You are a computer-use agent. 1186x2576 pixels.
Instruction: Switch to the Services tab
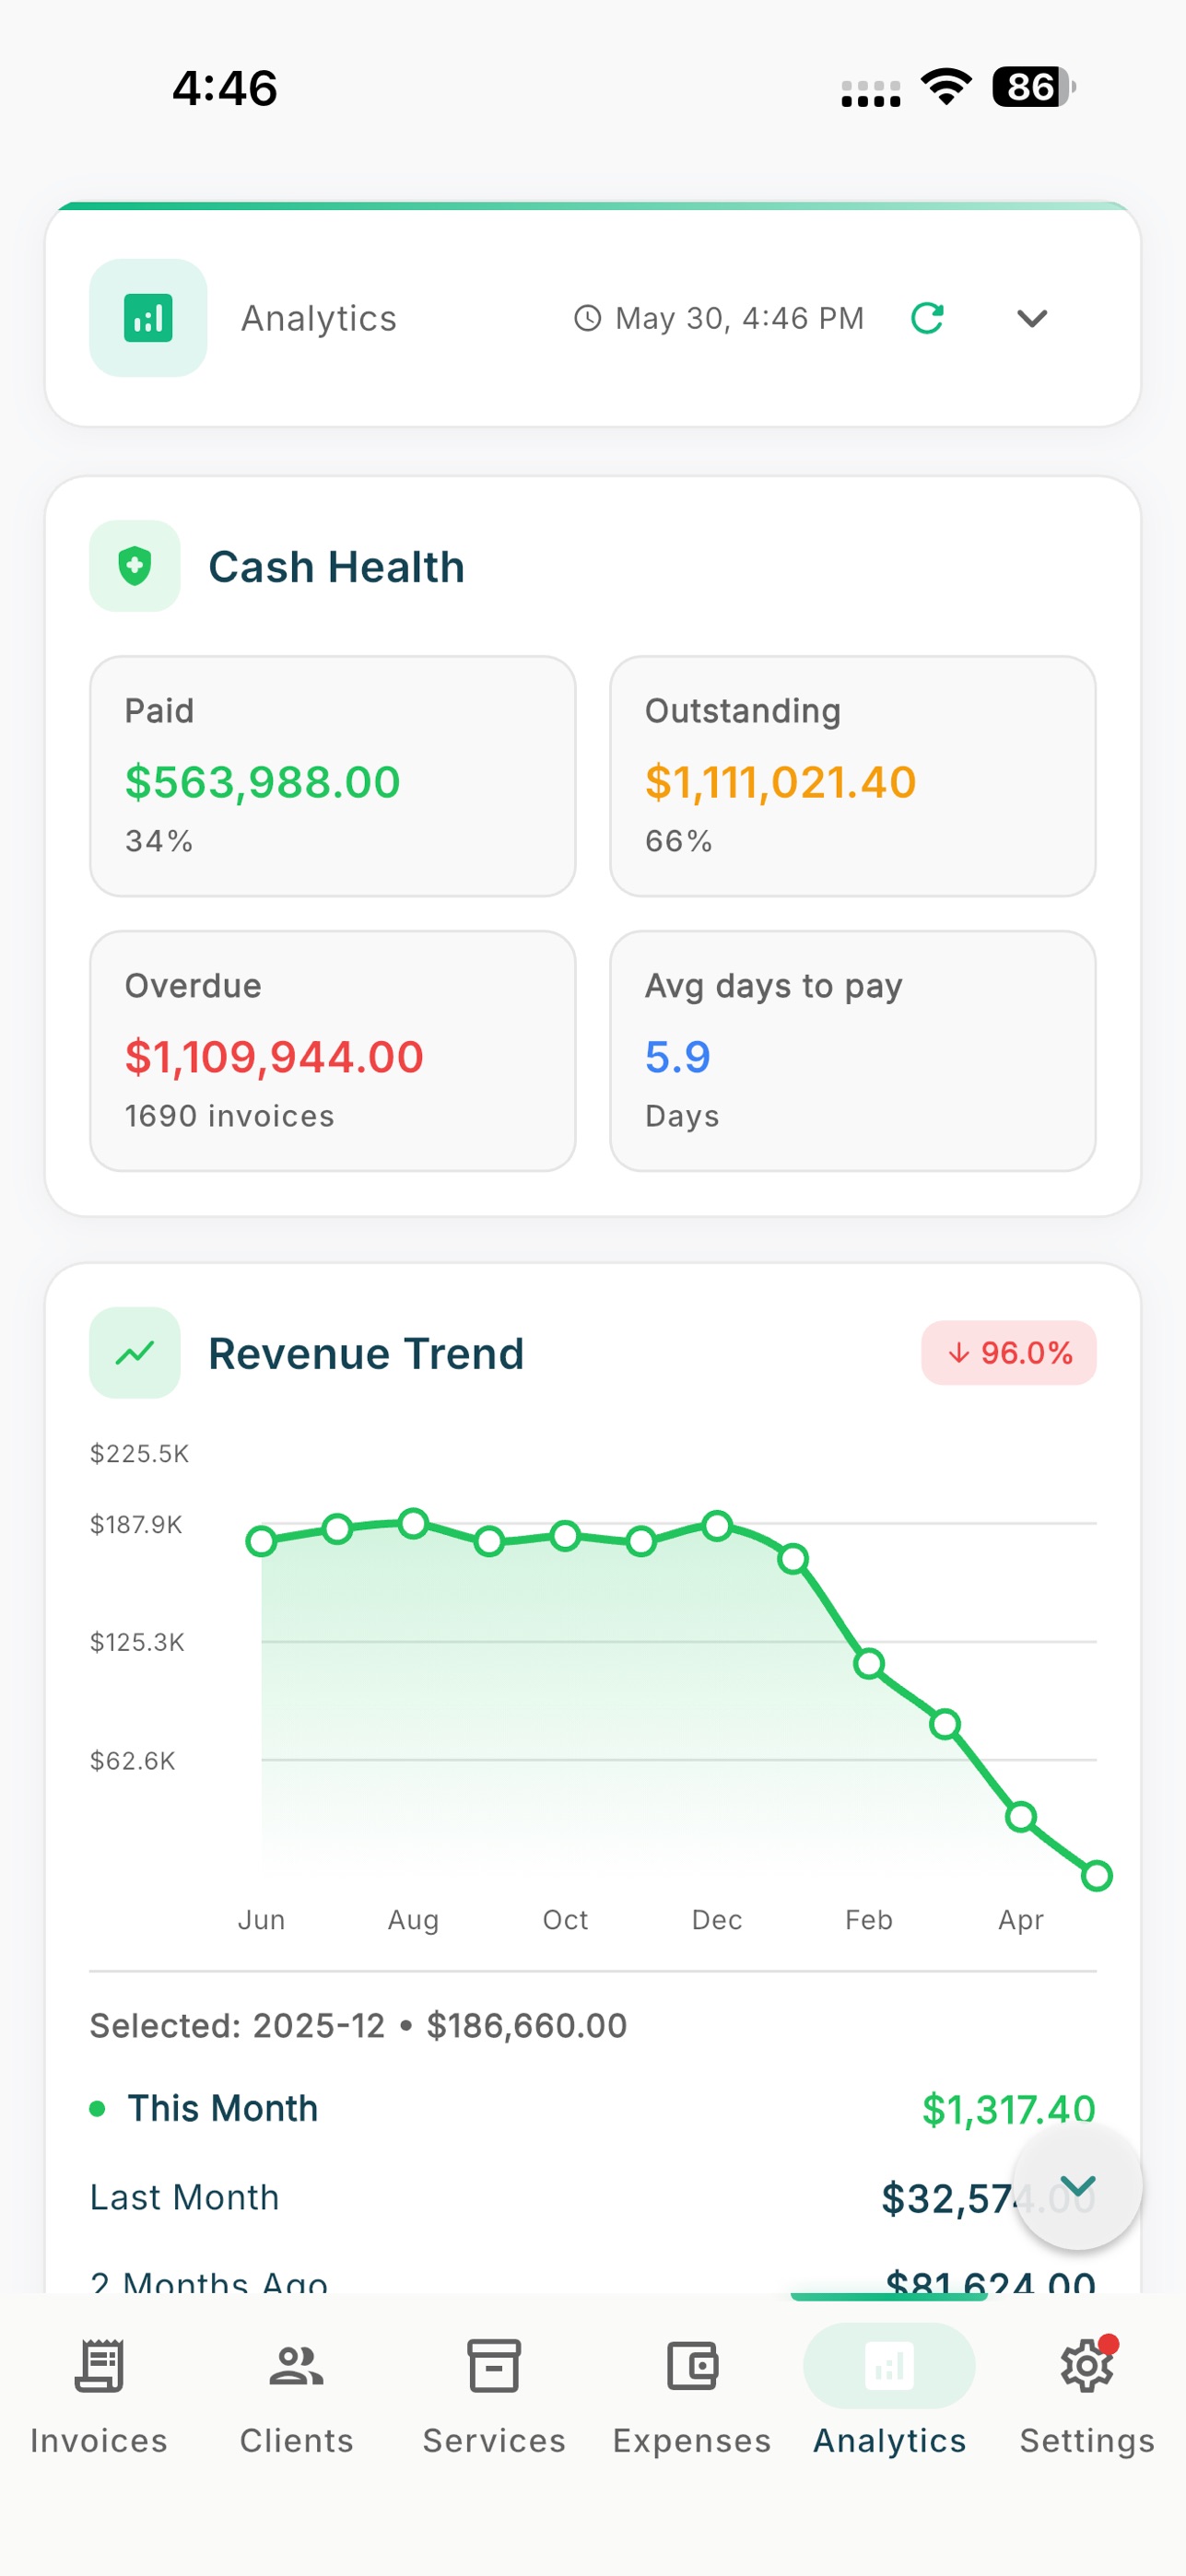(x=494, y=2397)
